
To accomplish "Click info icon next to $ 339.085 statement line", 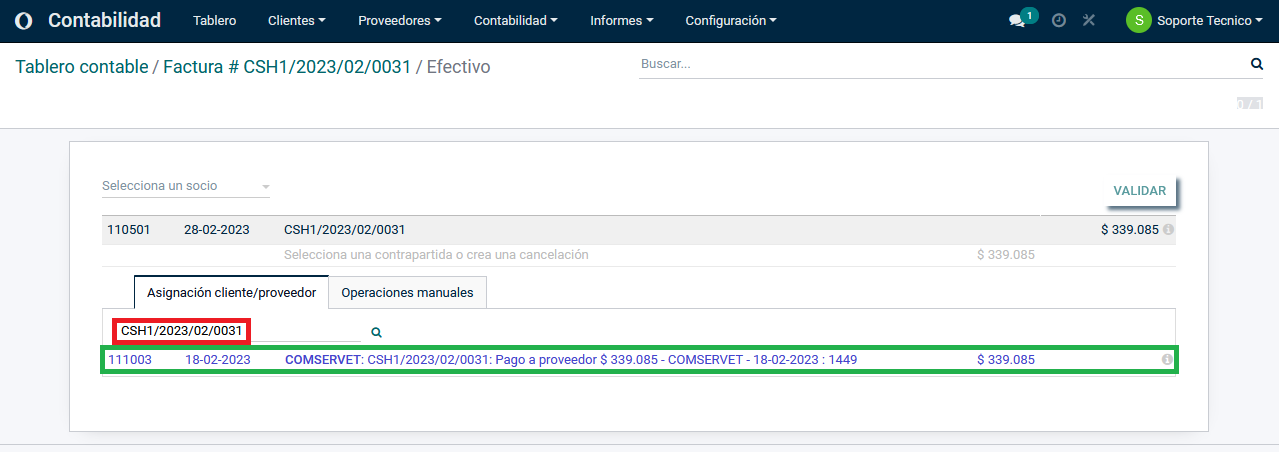I will pos(1169,230).
